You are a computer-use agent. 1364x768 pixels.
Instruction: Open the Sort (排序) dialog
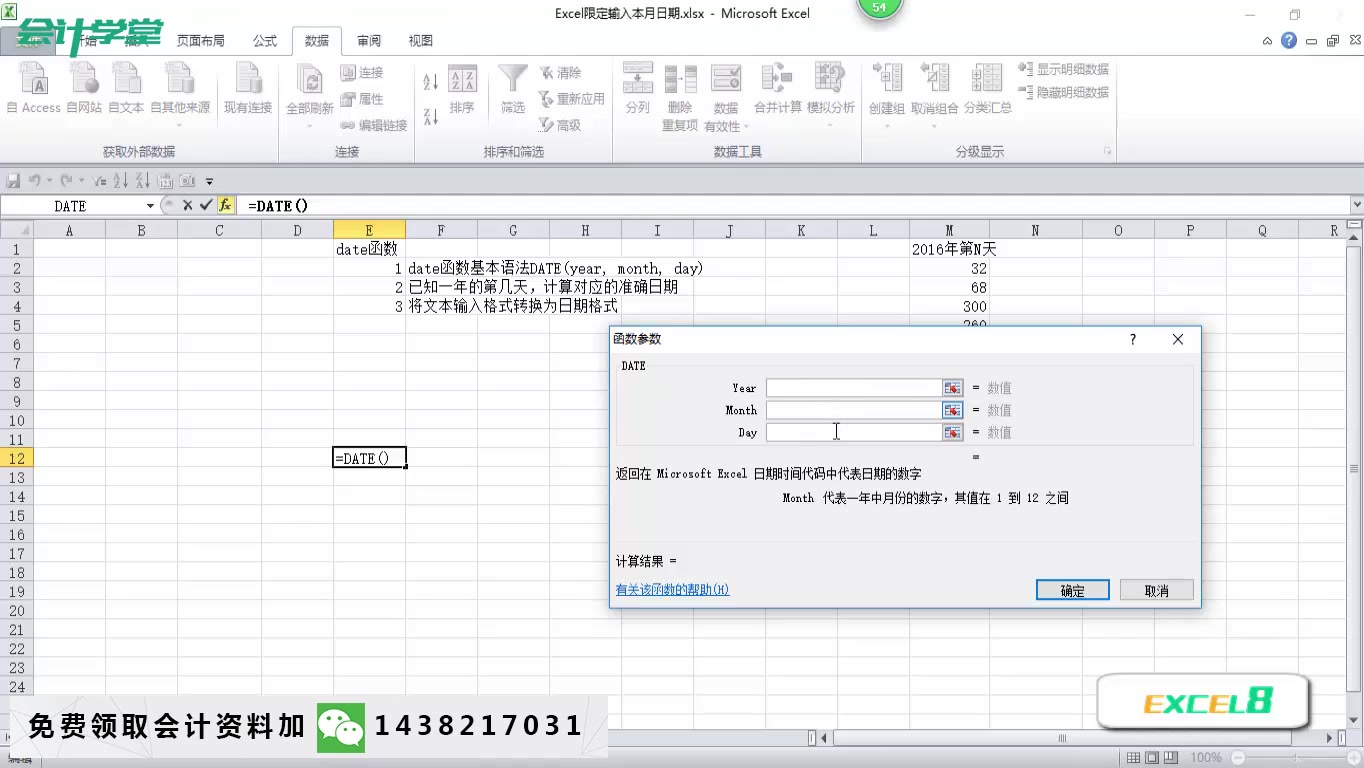[462, 90]
